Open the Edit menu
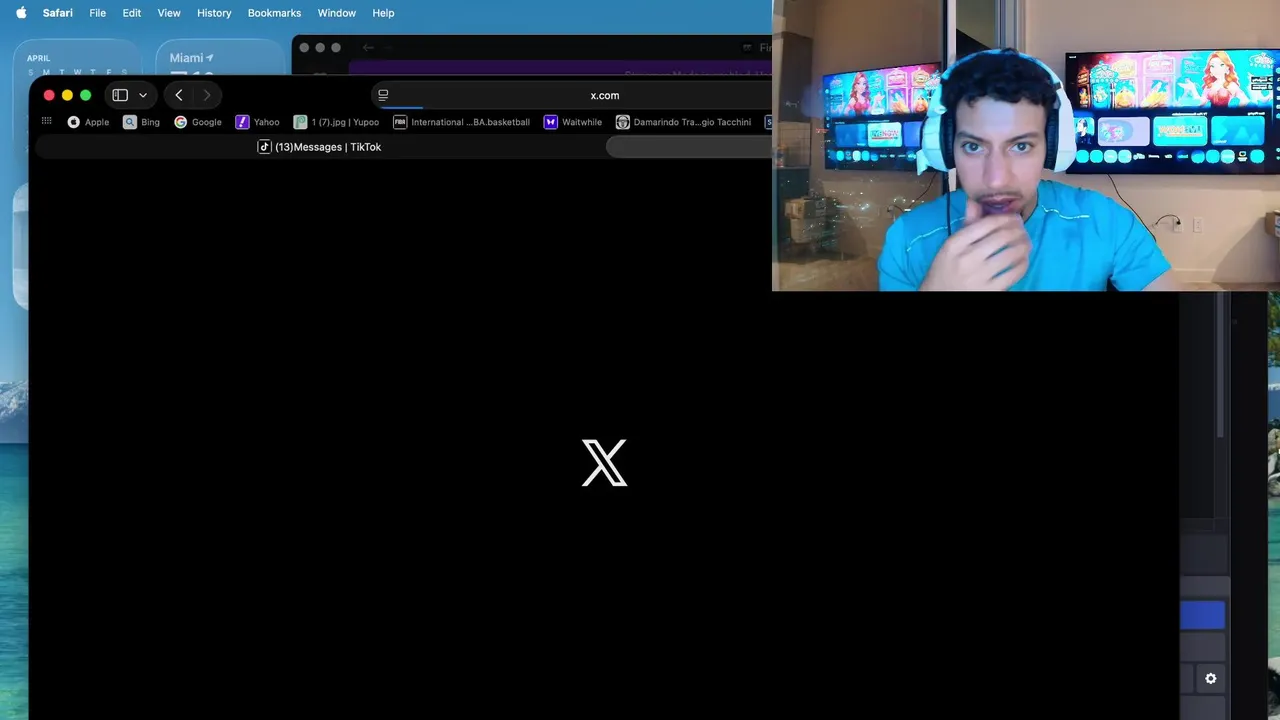The height and width of the screenshot is (720, 1280). 131,13
